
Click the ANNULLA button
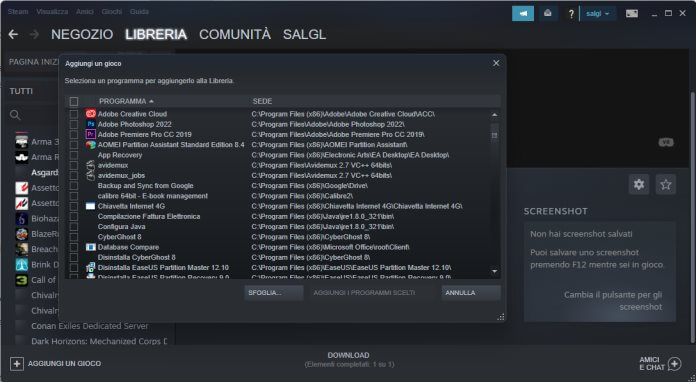[x=471, y=293]
